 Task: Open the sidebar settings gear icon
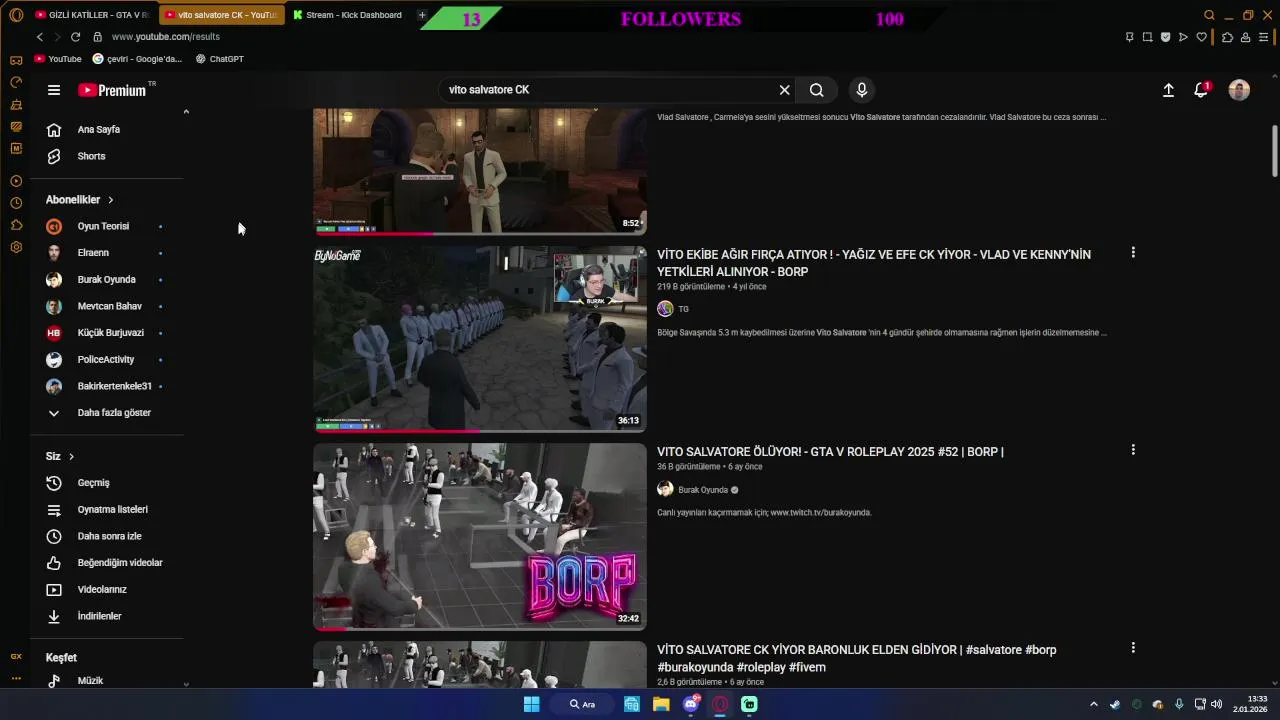16,247
